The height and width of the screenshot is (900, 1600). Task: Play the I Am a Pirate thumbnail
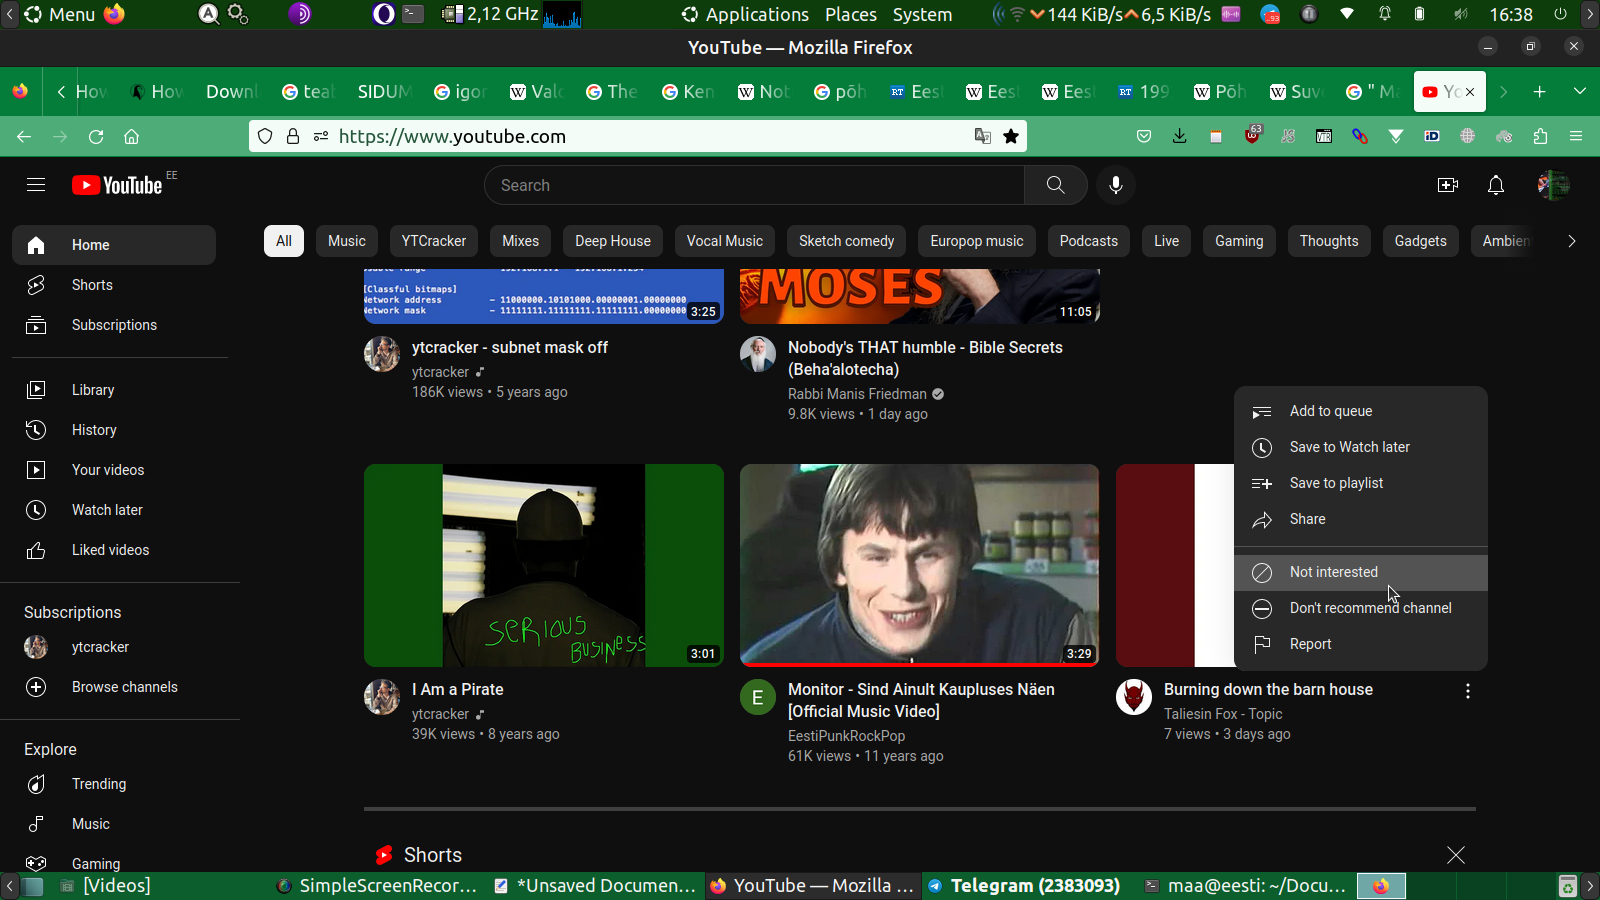[x=544, y=565]
